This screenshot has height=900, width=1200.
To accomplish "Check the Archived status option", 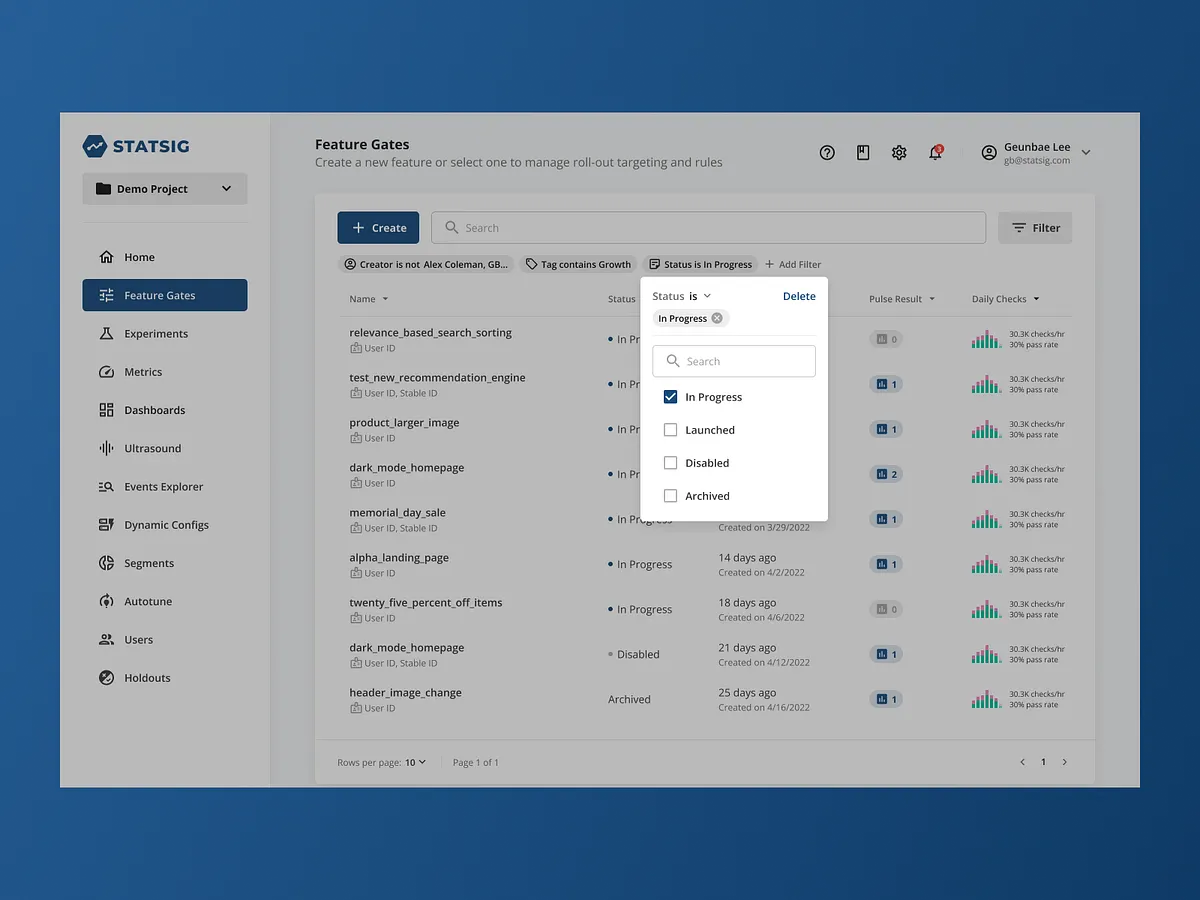I will (670, 495).
